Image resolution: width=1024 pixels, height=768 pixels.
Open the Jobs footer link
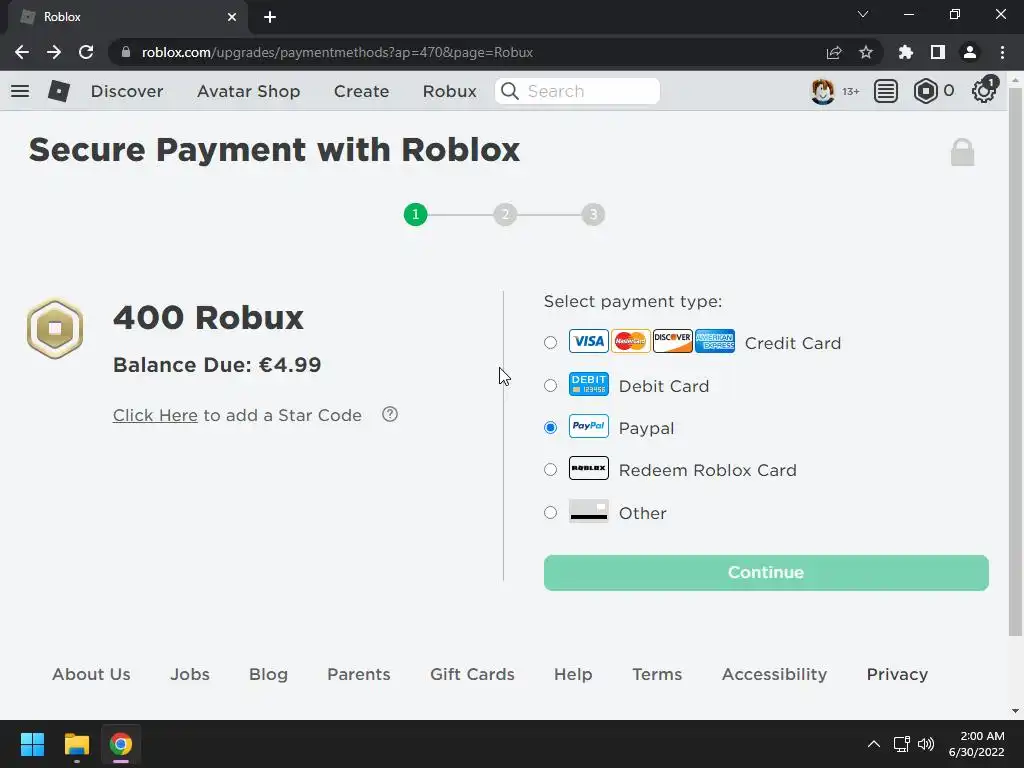190,674
